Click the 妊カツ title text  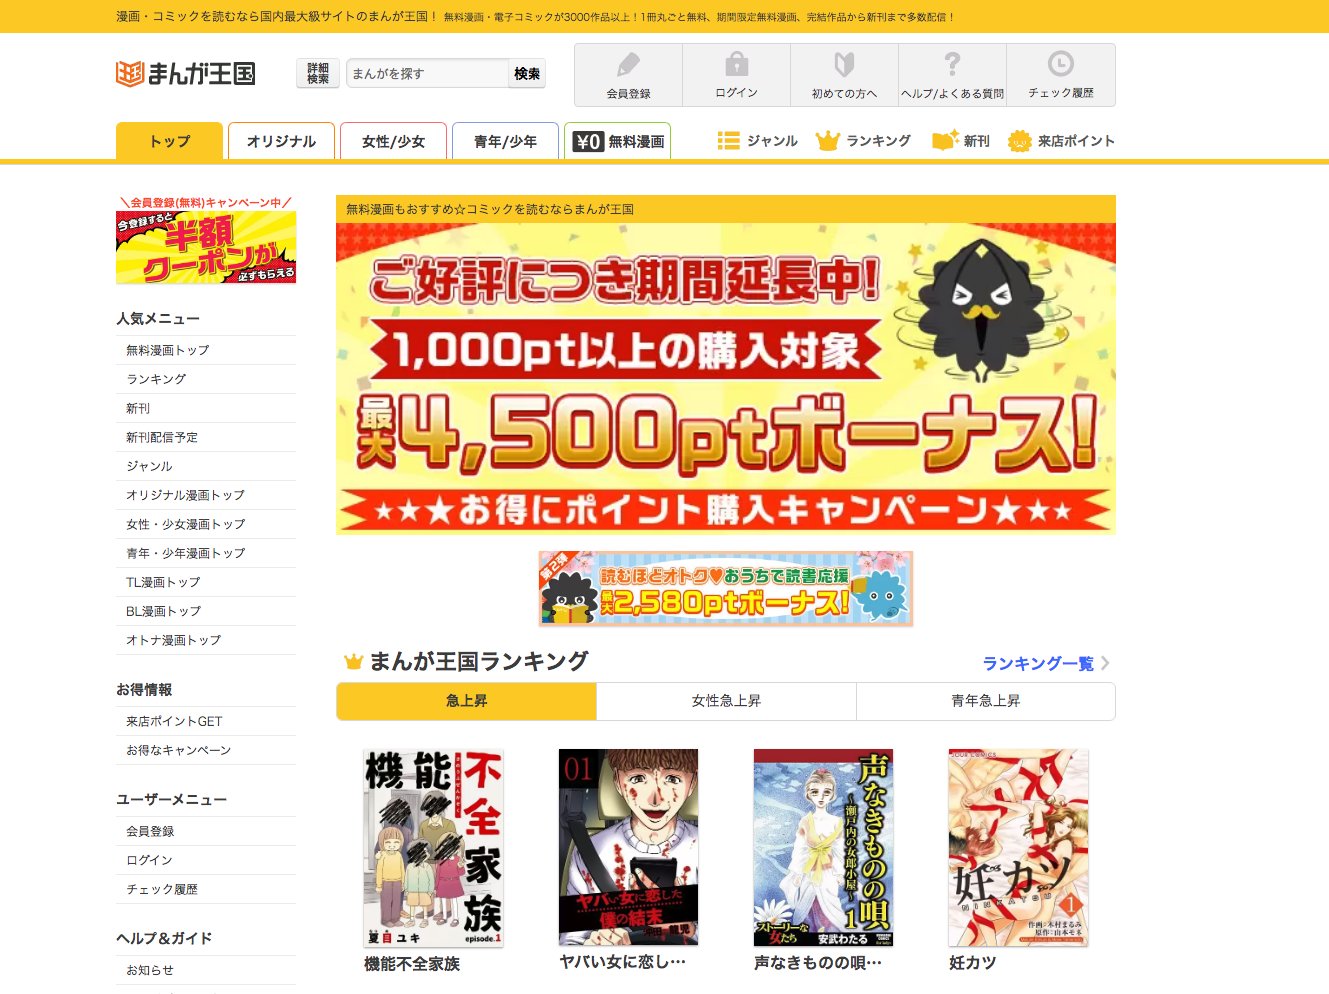tap(972, 963)
